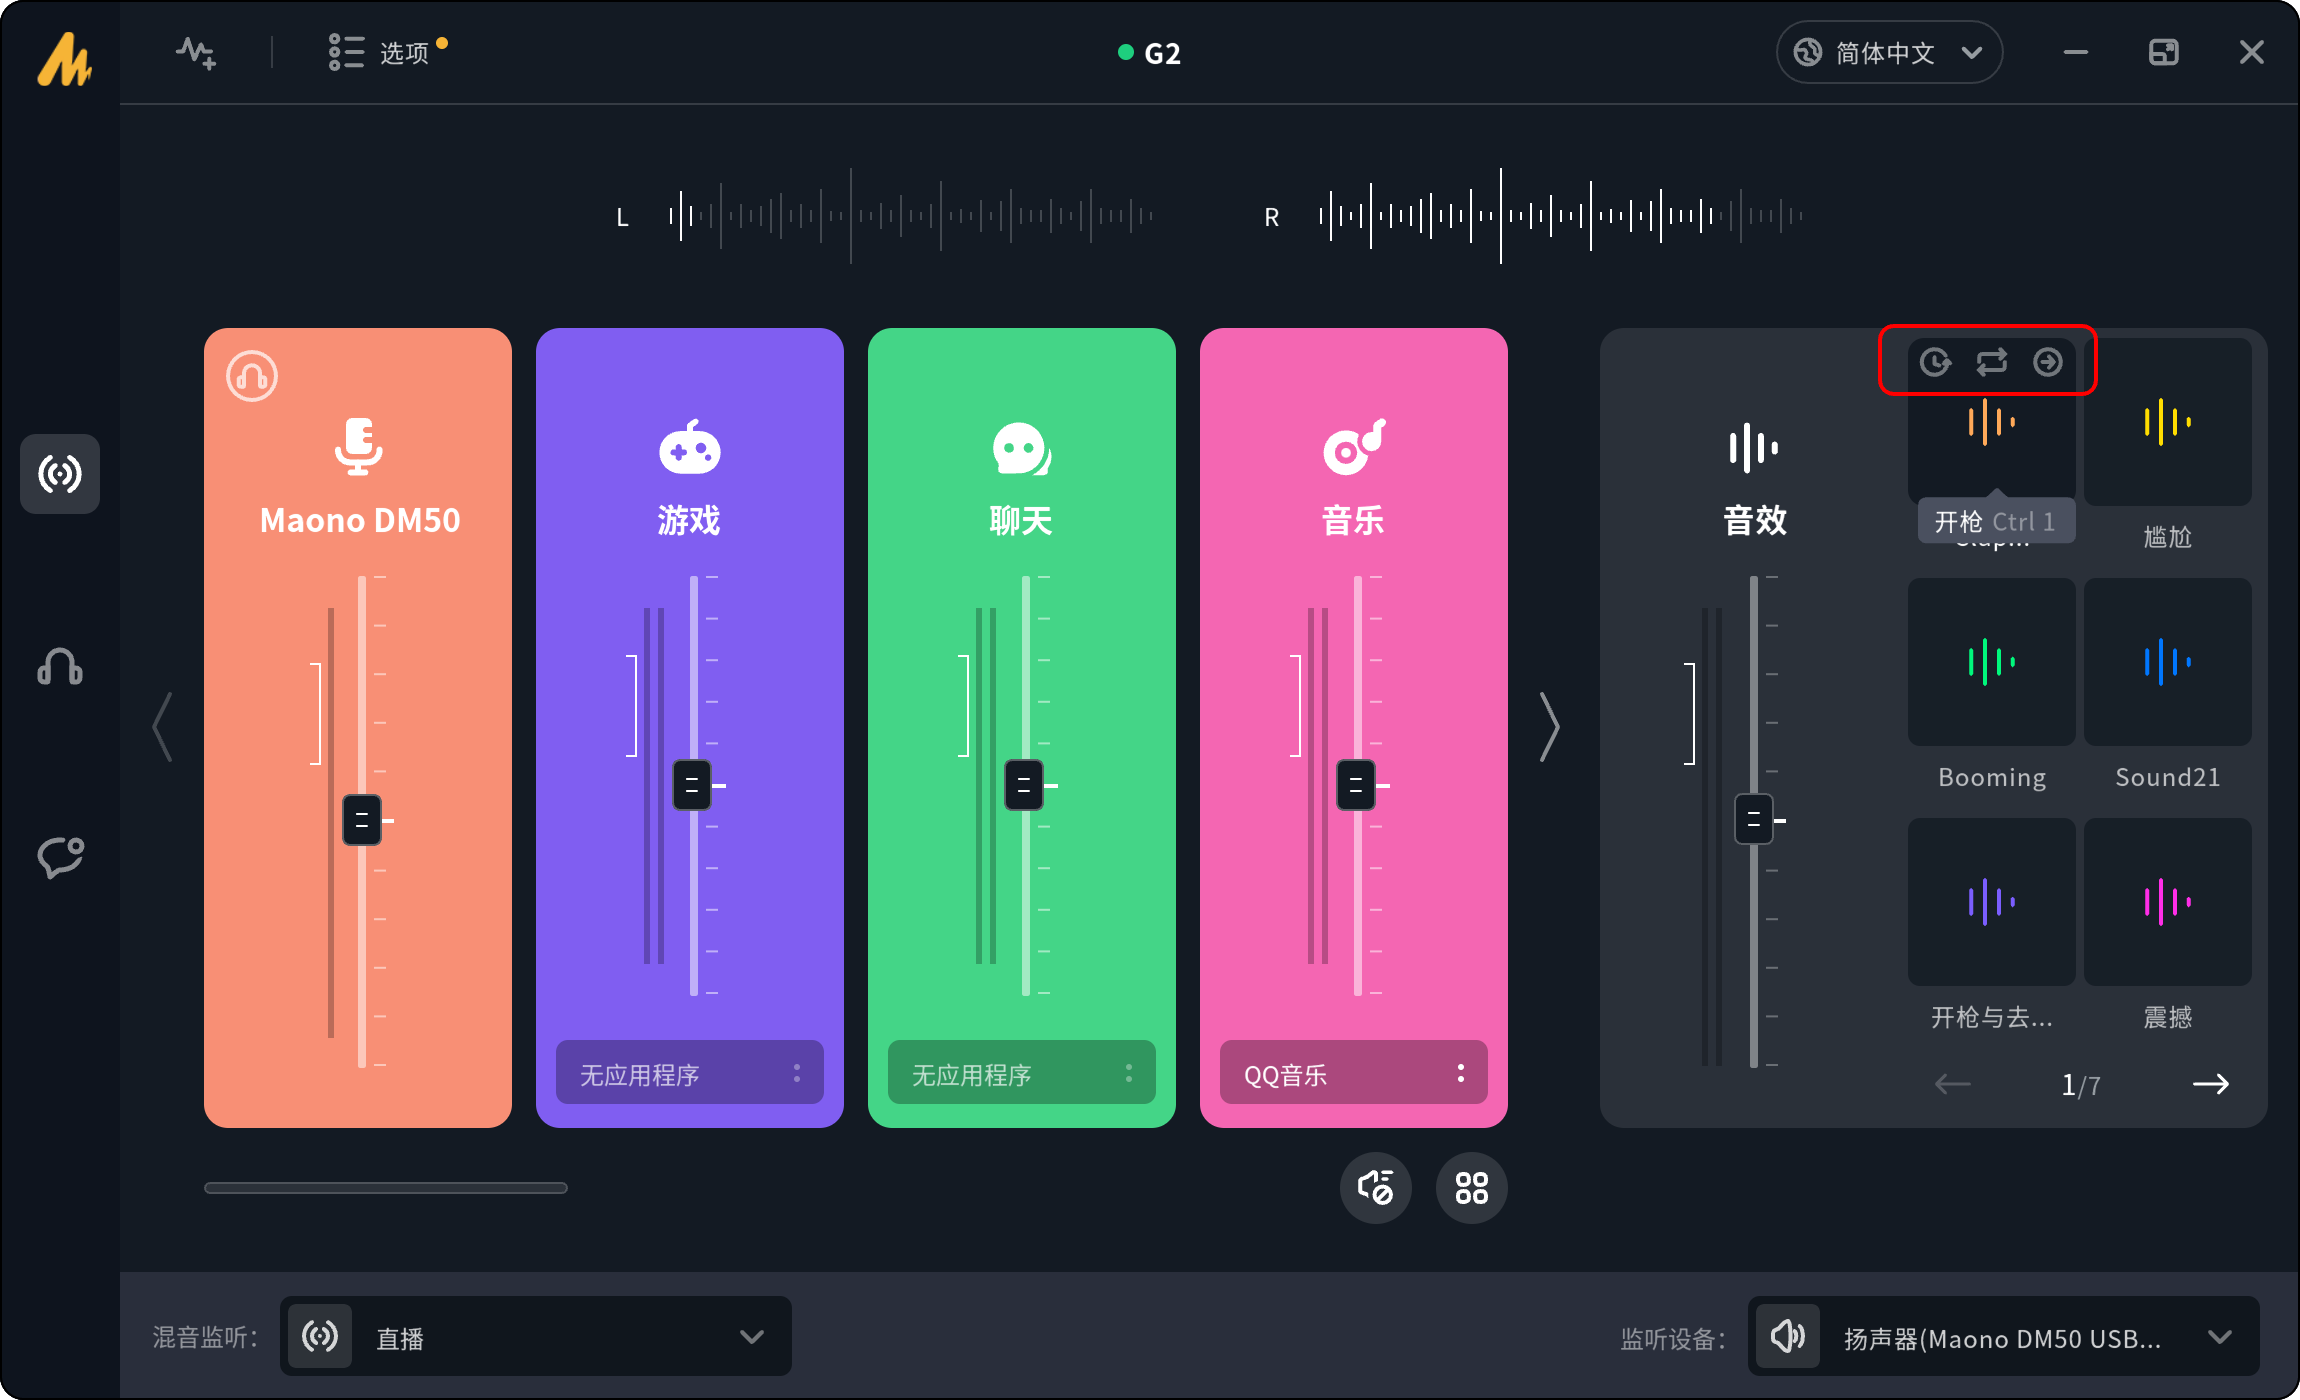Toggle the timer clock icon on sound pad
This screenshot has width=2300, height=1400.
pyautogui.click(x=1935, y=362)
